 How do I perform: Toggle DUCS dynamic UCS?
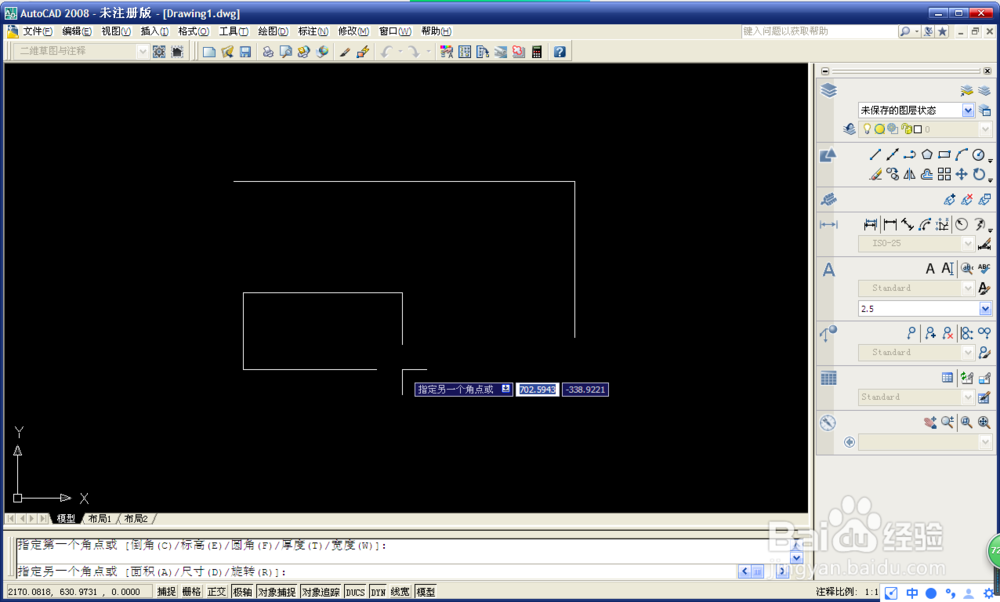point(355,592)
